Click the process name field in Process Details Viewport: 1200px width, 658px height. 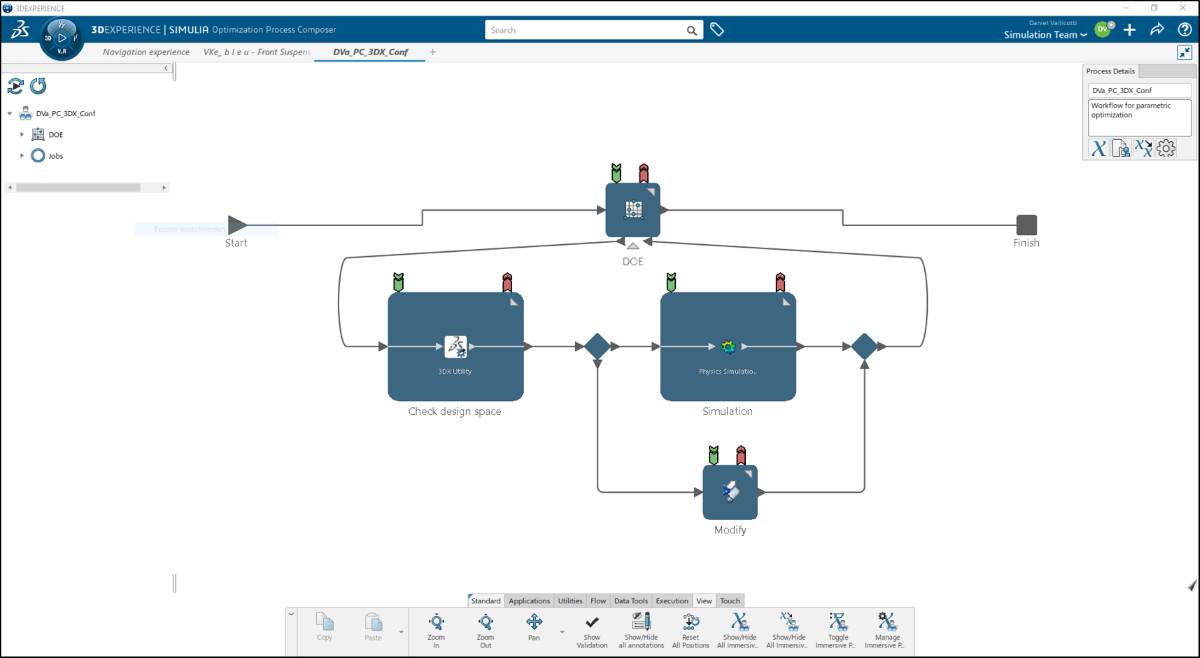(x=1140, y=90)
